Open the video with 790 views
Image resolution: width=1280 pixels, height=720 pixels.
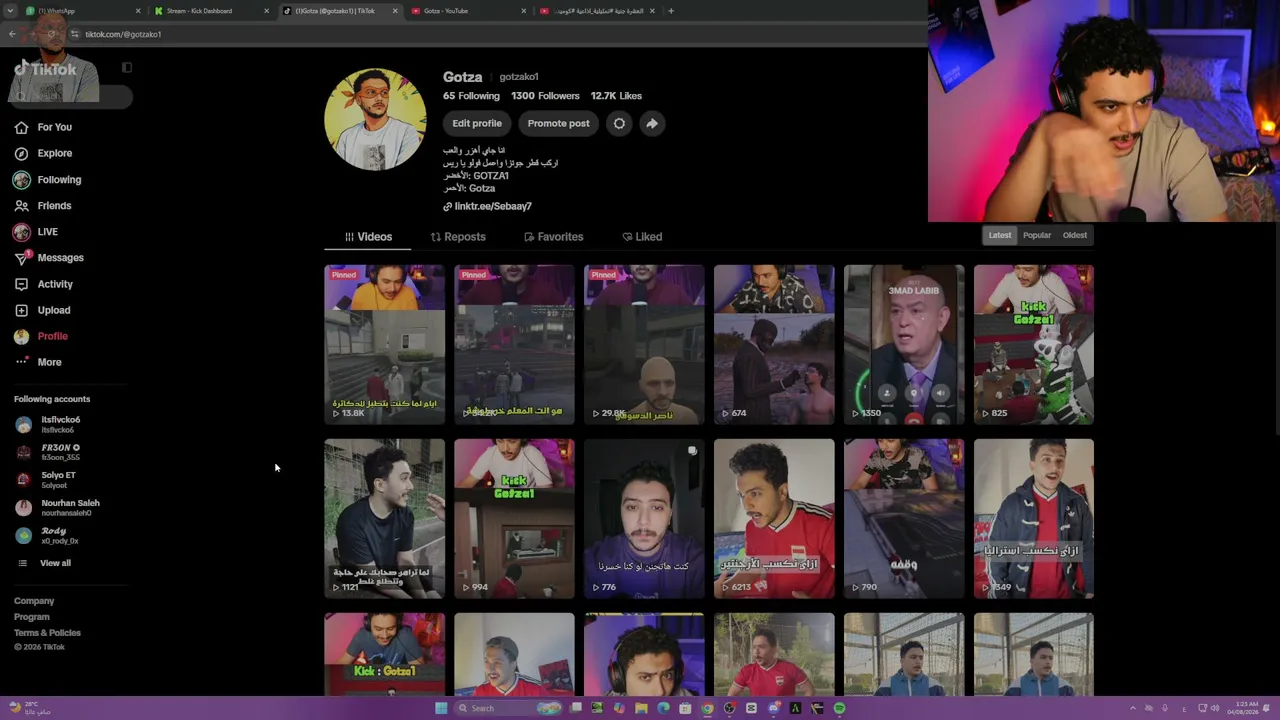(904, 519)
